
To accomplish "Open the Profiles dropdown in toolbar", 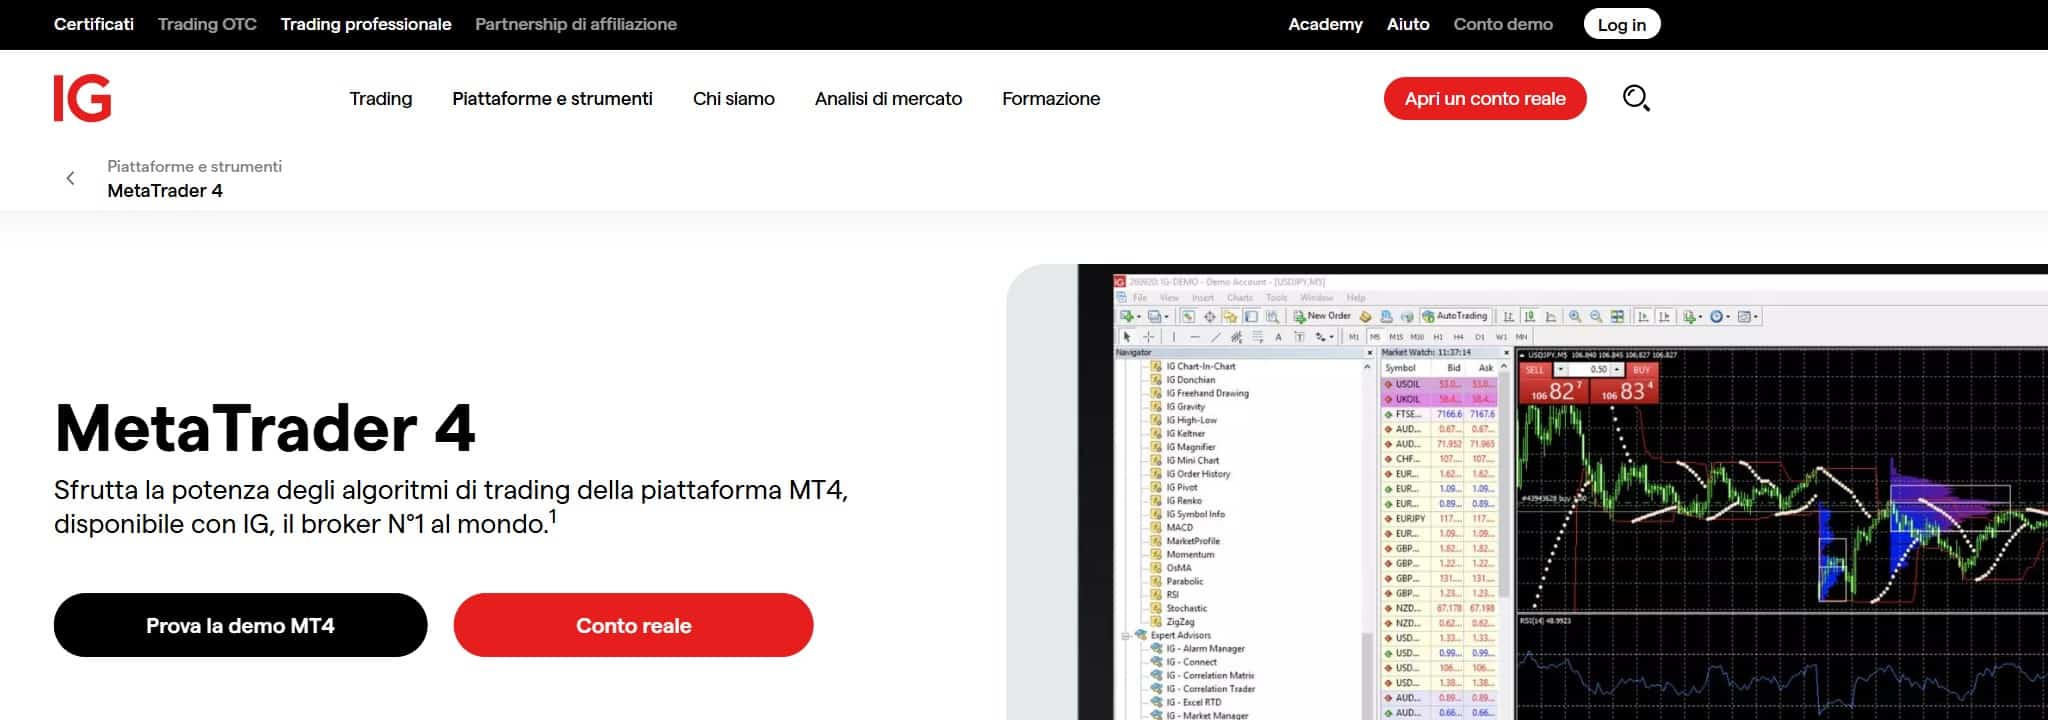I will [x=1158, y=316].
